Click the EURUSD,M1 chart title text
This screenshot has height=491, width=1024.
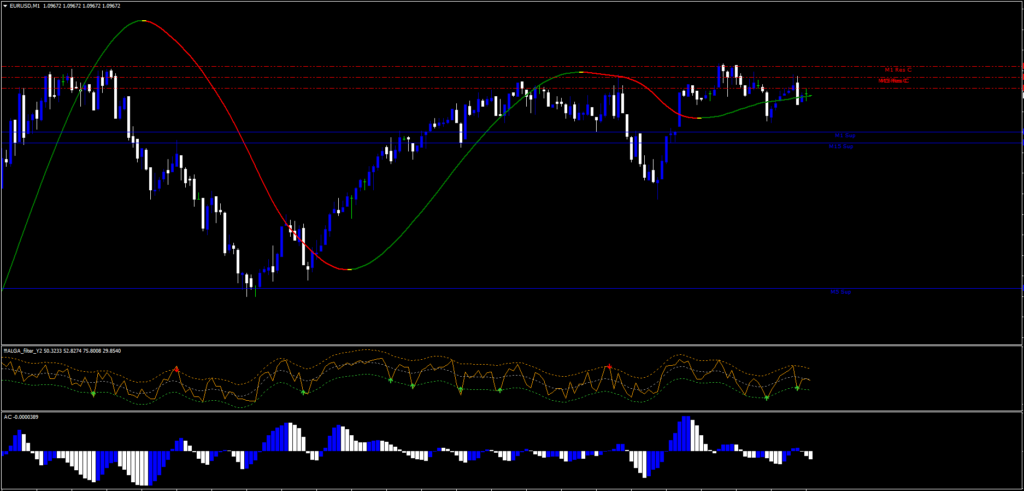pos(25,5)
